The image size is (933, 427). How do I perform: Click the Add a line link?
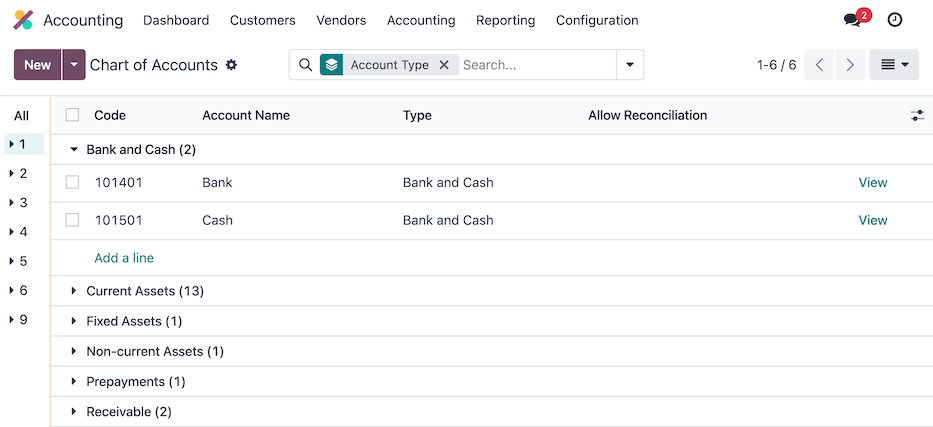[124, 258]
